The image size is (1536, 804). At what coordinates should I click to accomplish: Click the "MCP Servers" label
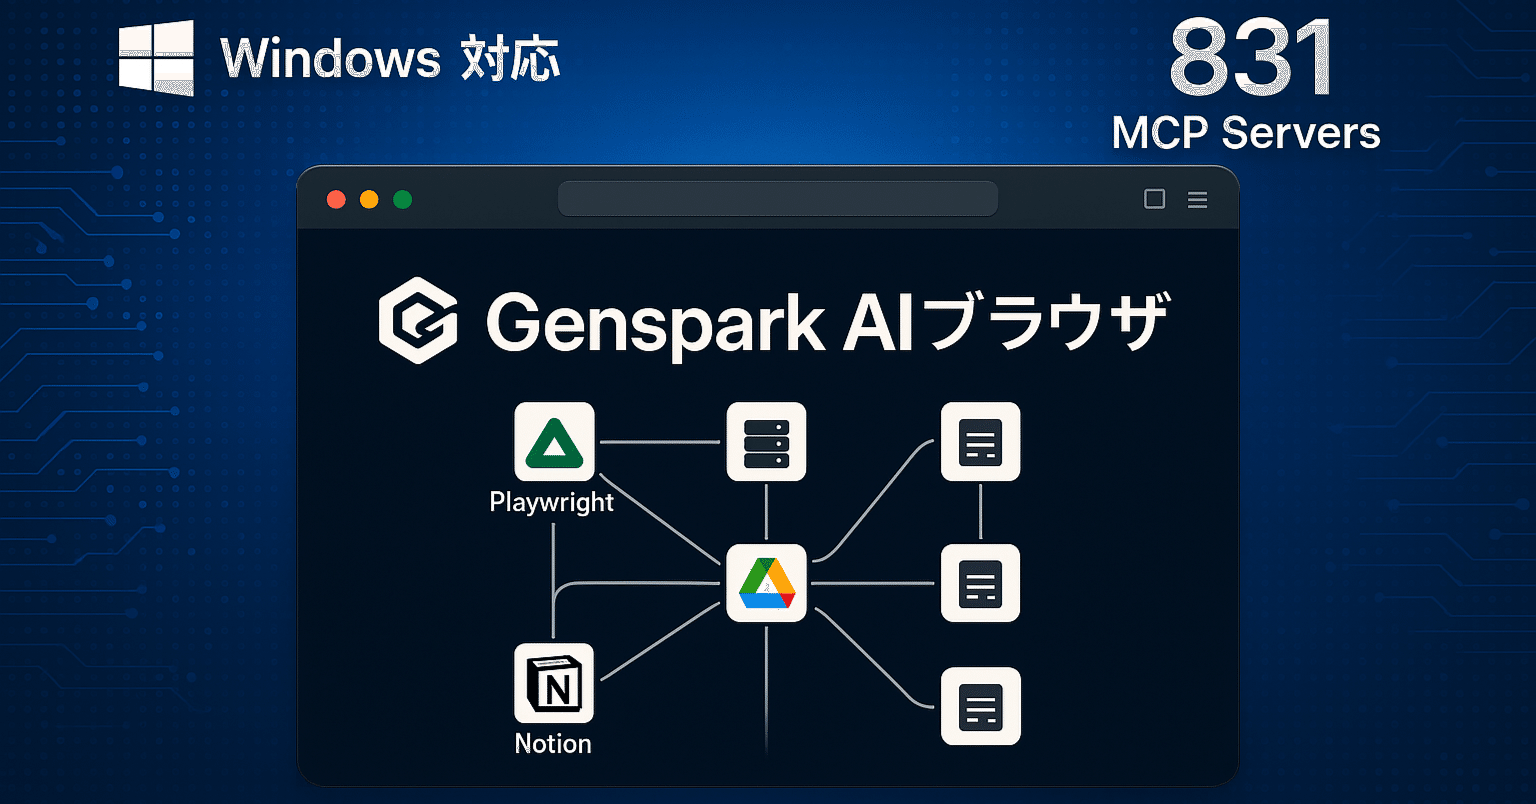click(1246, 133)
